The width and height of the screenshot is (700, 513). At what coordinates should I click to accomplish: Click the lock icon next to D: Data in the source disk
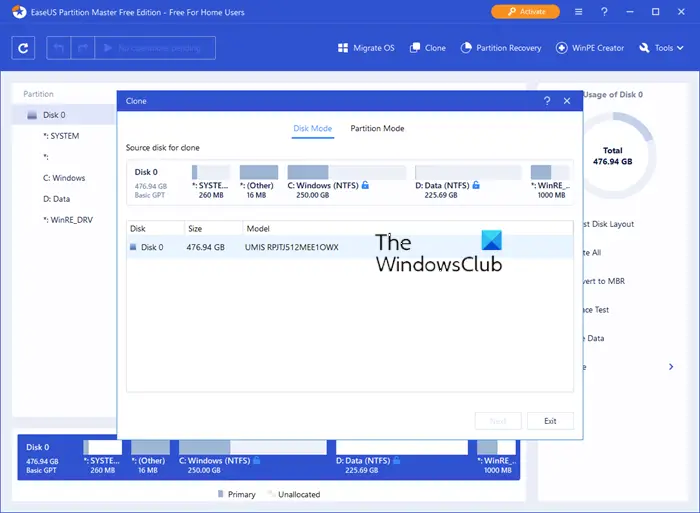point(476,185)
